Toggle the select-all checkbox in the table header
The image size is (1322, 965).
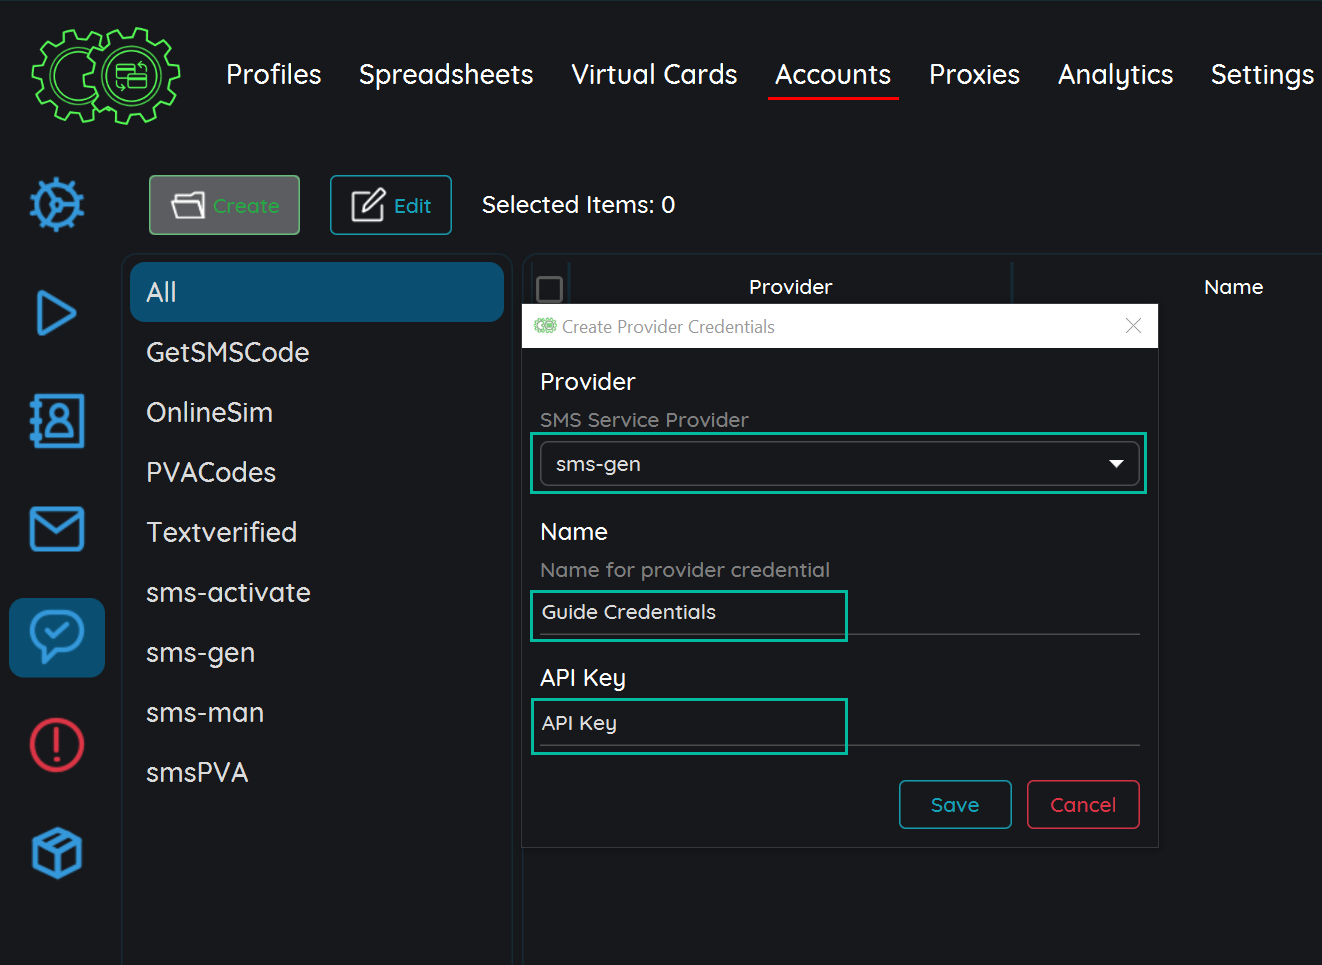click(549, 288)
